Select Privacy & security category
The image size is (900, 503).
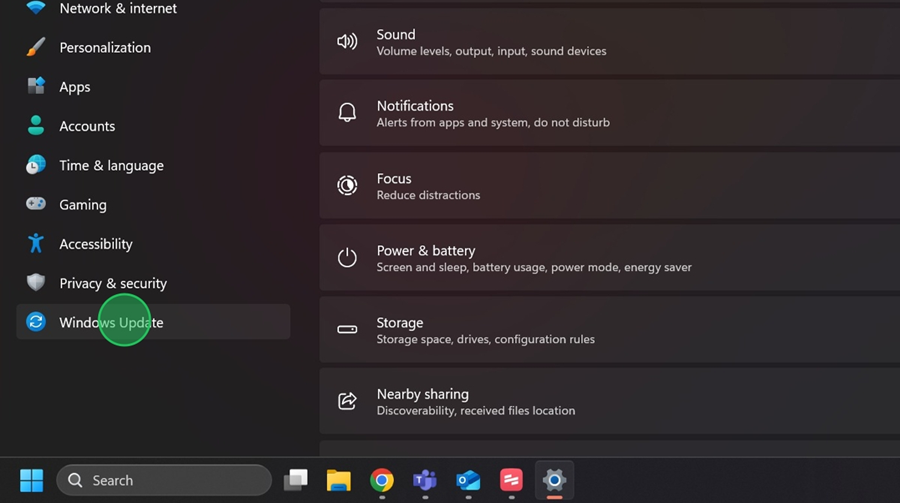click(112, 283)
